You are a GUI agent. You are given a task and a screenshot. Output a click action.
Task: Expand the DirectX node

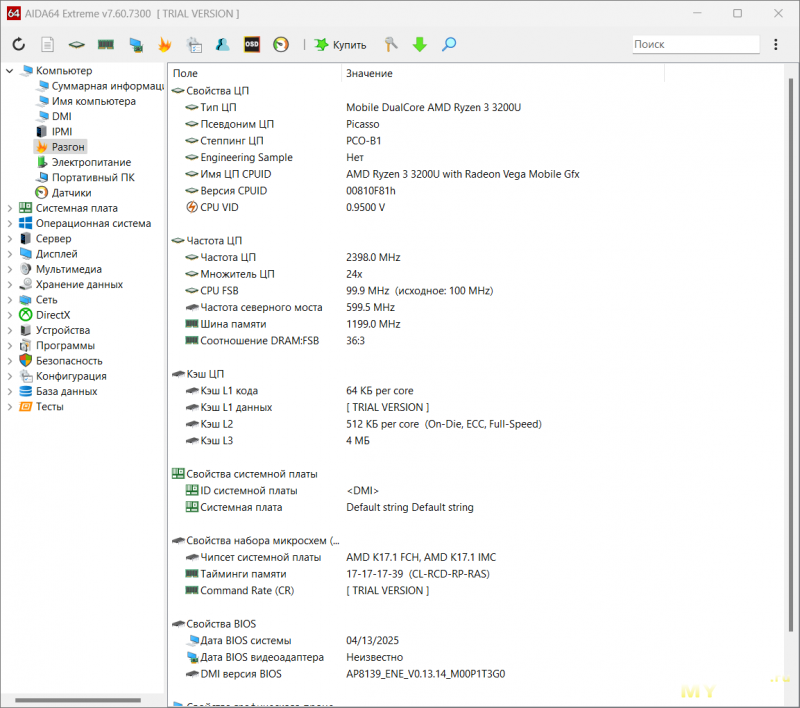[x=10, y=315]
